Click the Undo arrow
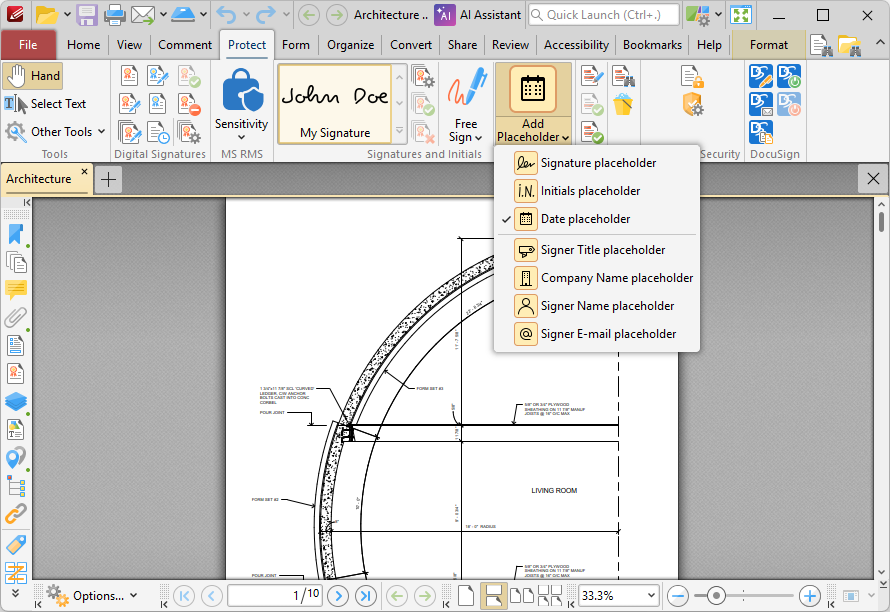 226,15
